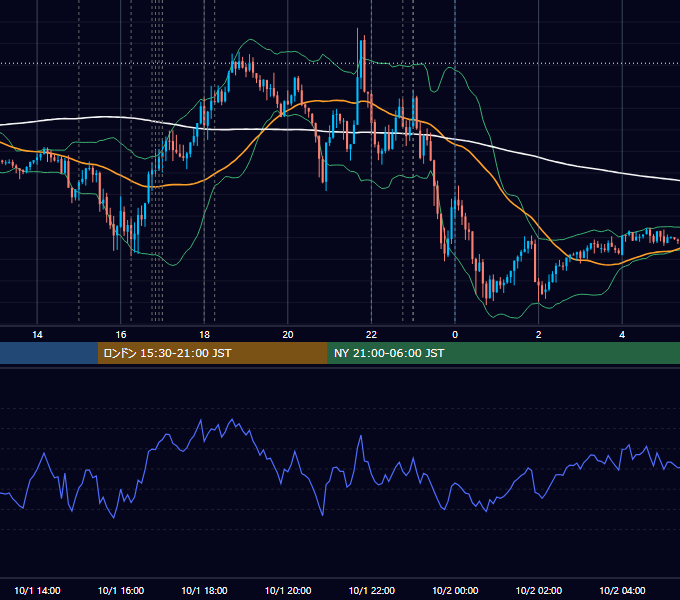680x600 pixels.
Task: Click the ロンドン 15:30-21:00 JST session bar
Action: tap(212, 353)
